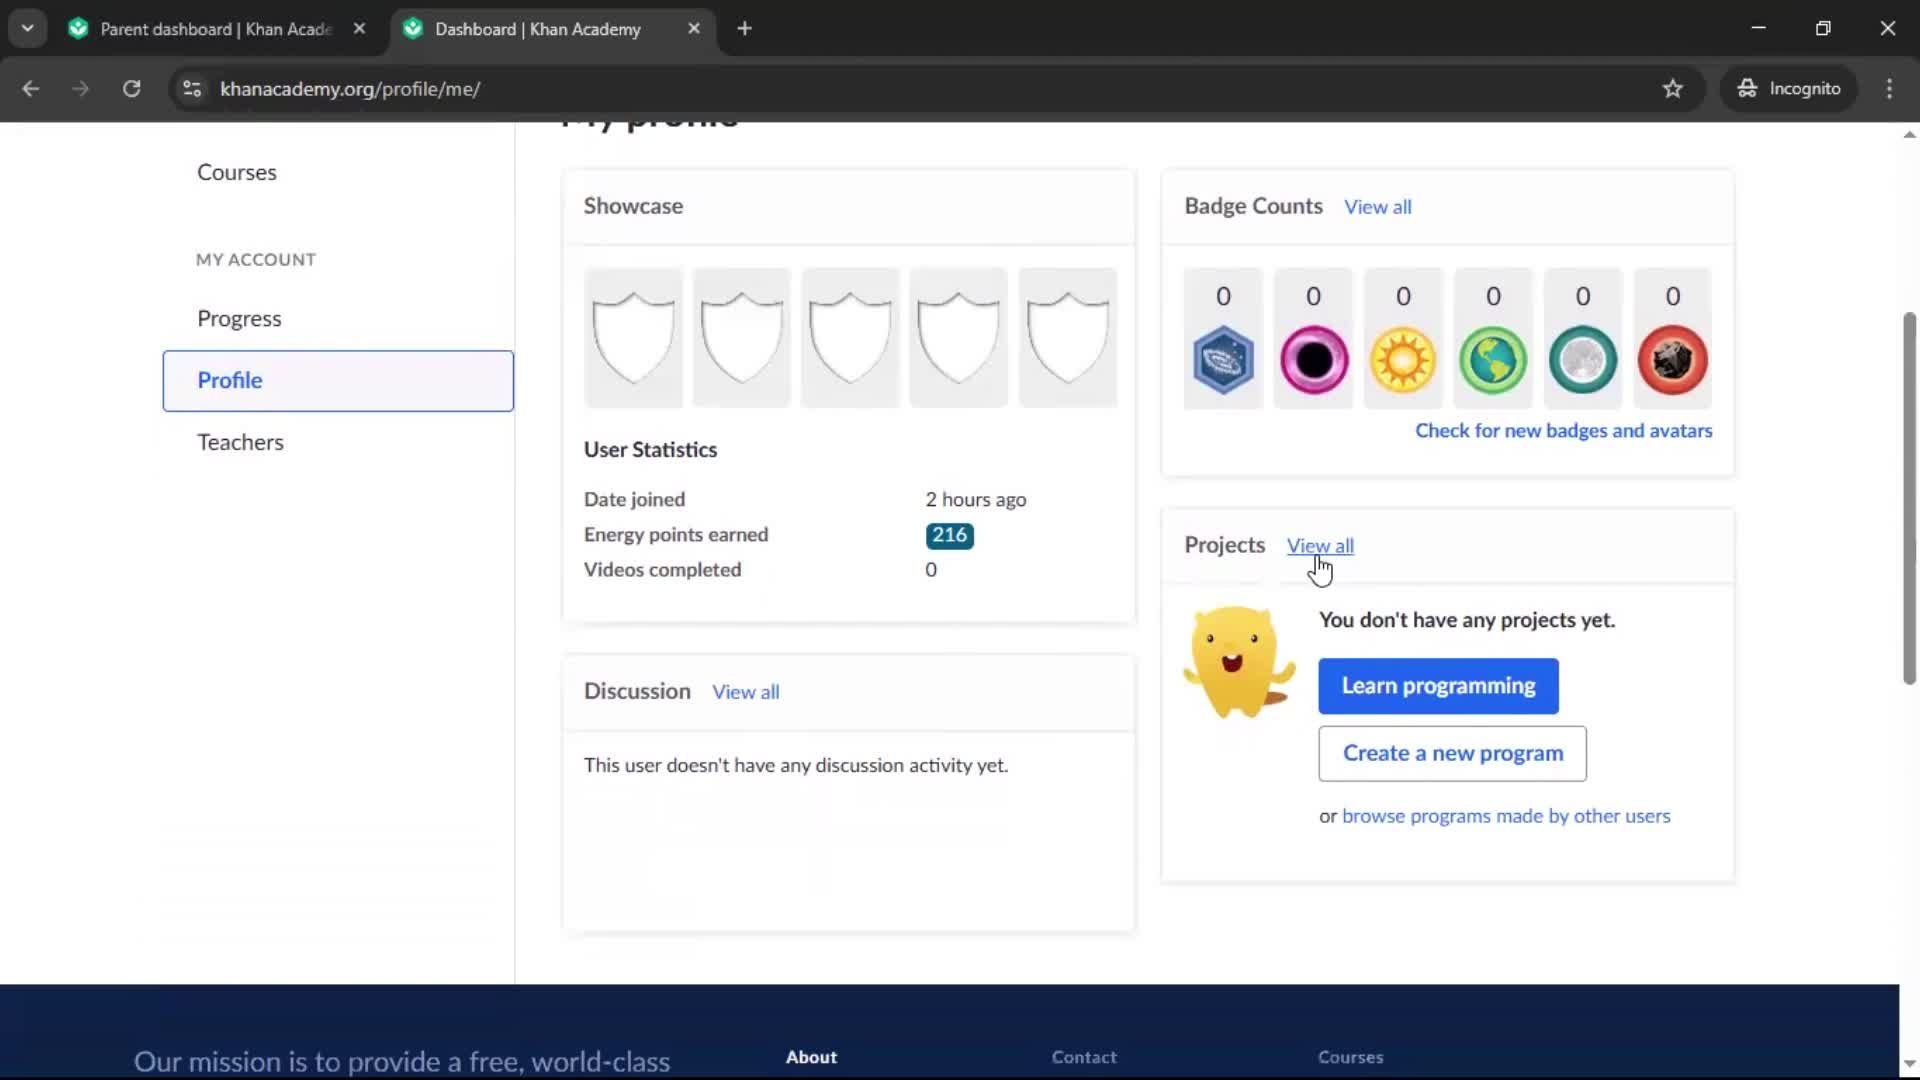
Task: Click the Showcase heading
Action: 633,206
